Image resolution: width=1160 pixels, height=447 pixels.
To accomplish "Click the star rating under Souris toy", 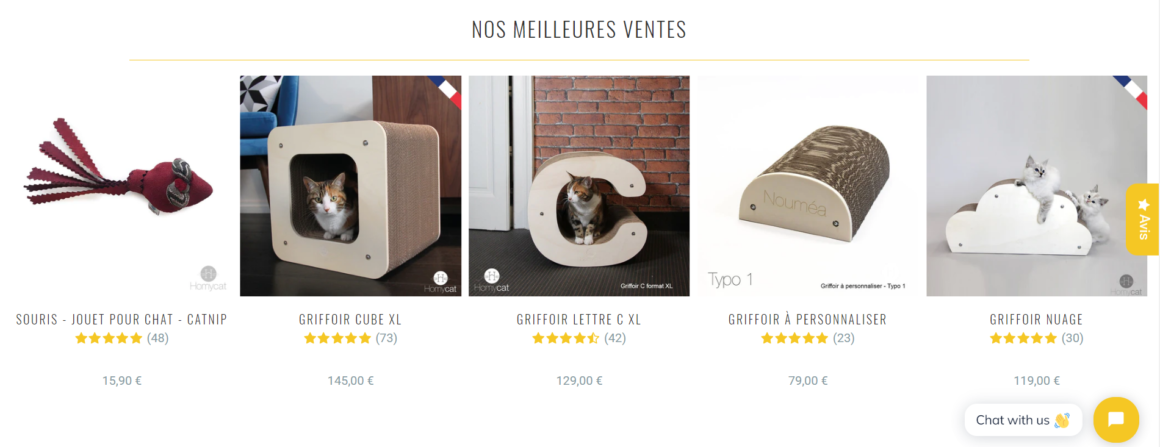I will coord(109,338).
